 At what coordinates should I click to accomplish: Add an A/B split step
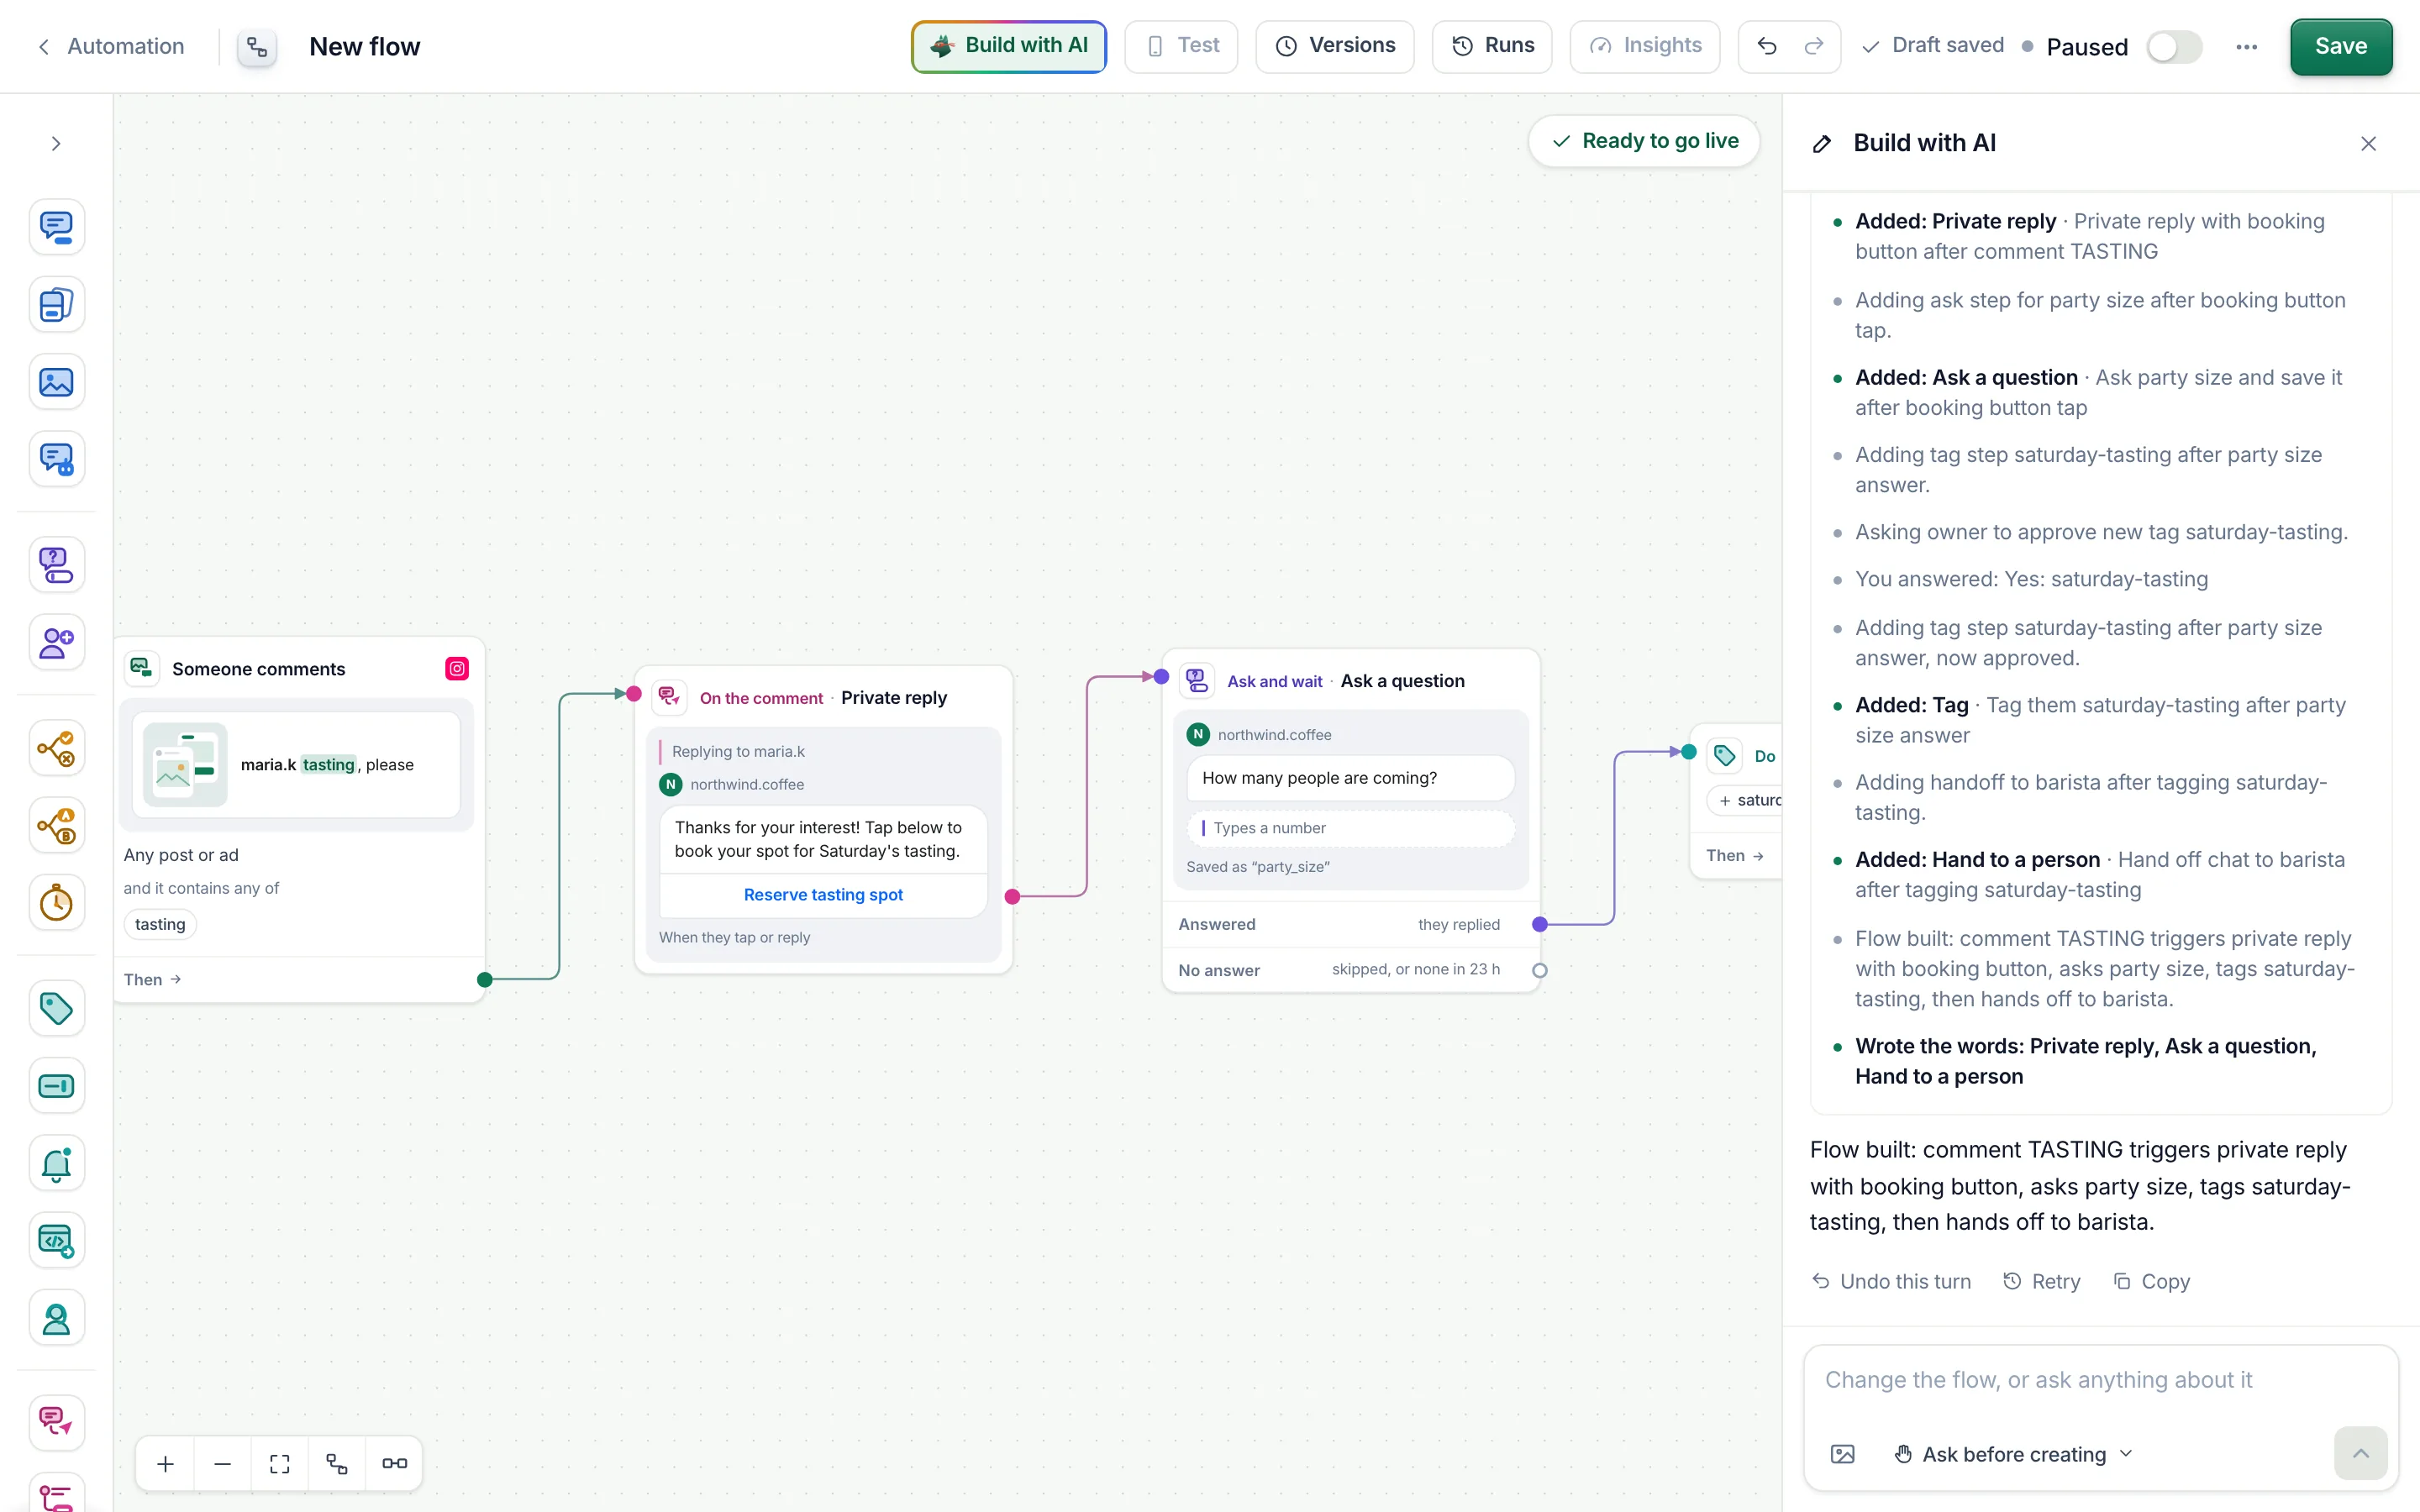tap(56, 825)
